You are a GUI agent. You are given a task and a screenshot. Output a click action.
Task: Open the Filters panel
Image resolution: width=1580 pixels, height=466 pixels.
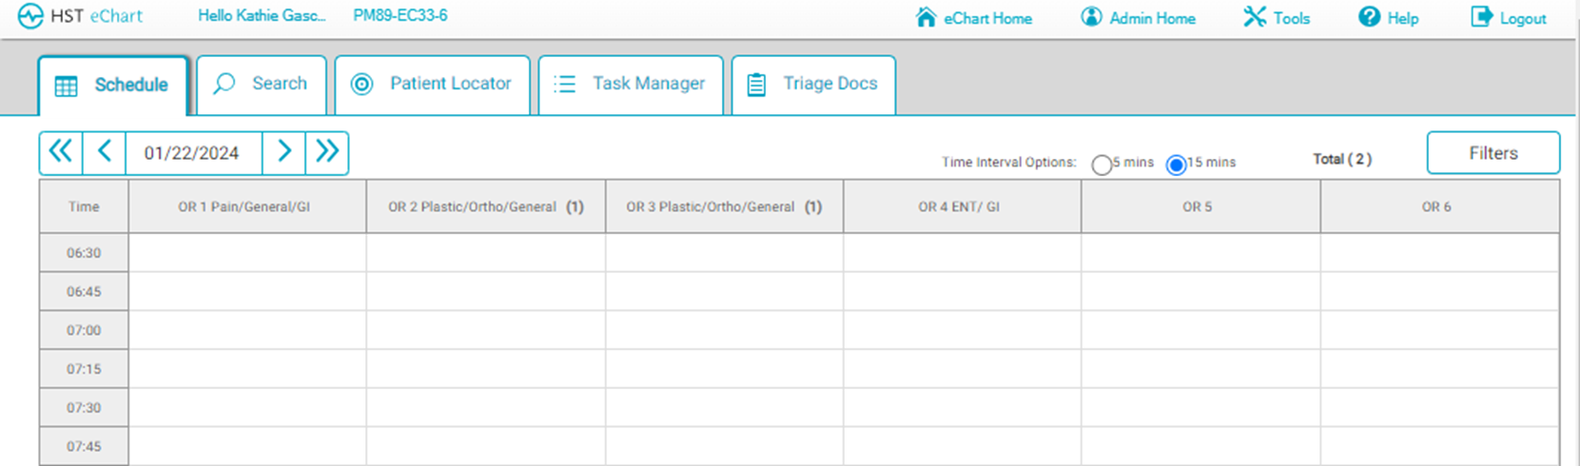click(x=1492, y=153)
